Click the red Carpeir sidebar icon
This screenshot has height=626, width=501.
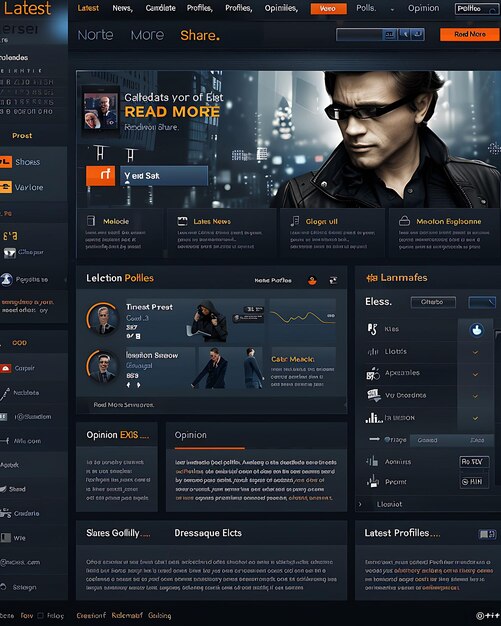click(x=5, y=368)
